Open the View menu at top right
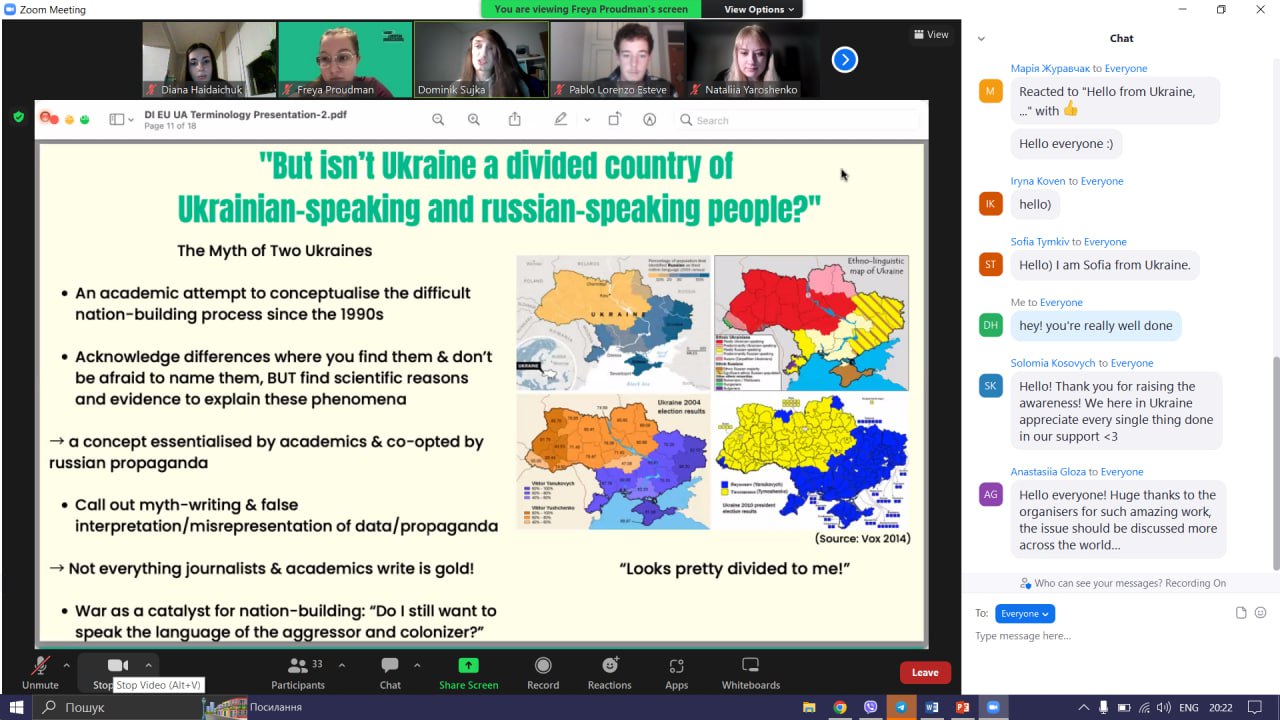 [931, 33]
